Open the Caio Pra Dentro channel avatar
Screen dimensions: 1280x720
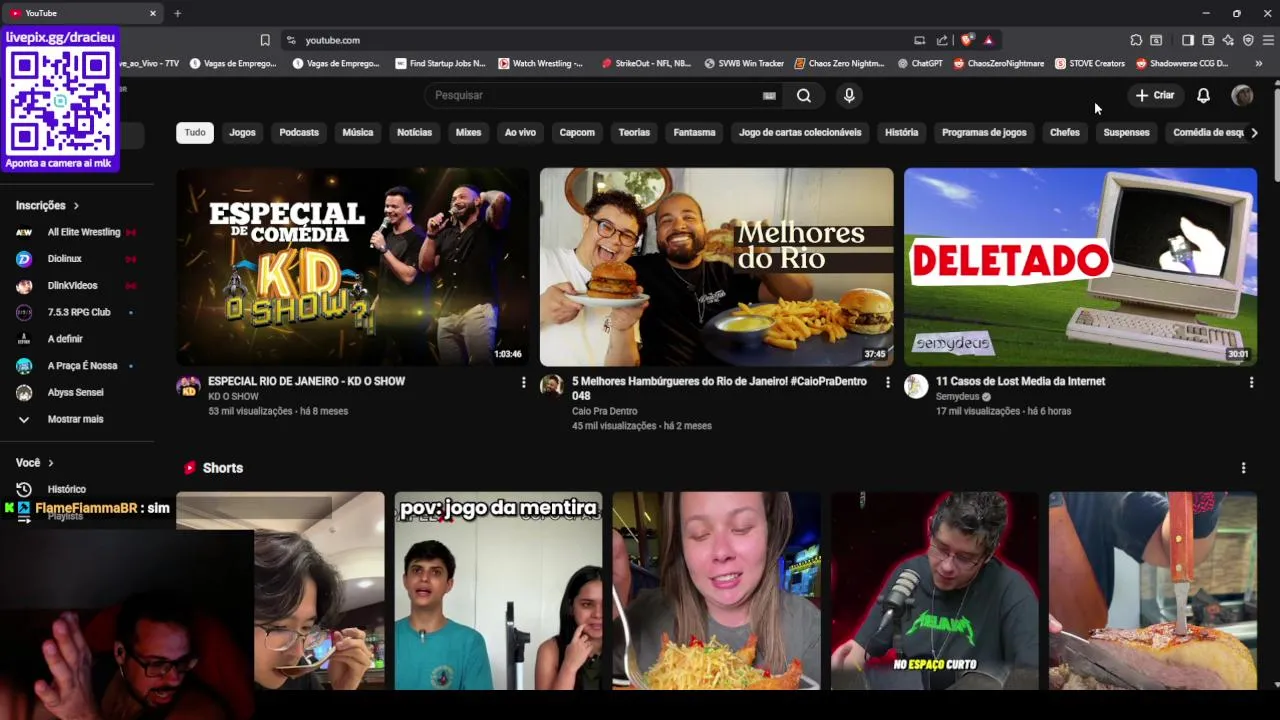tap(552, 387)
